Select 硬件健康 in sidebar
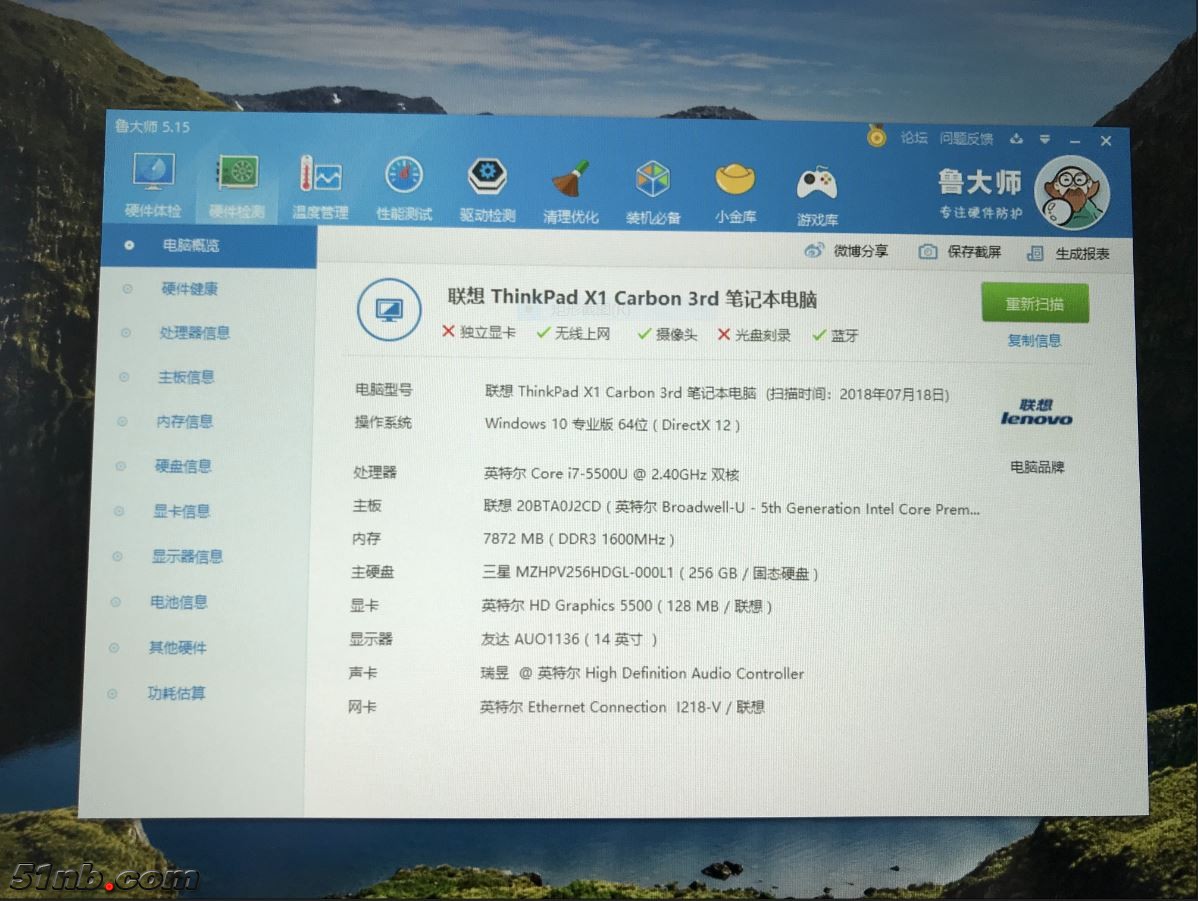1198x901 pixels. tap(189, 288)
